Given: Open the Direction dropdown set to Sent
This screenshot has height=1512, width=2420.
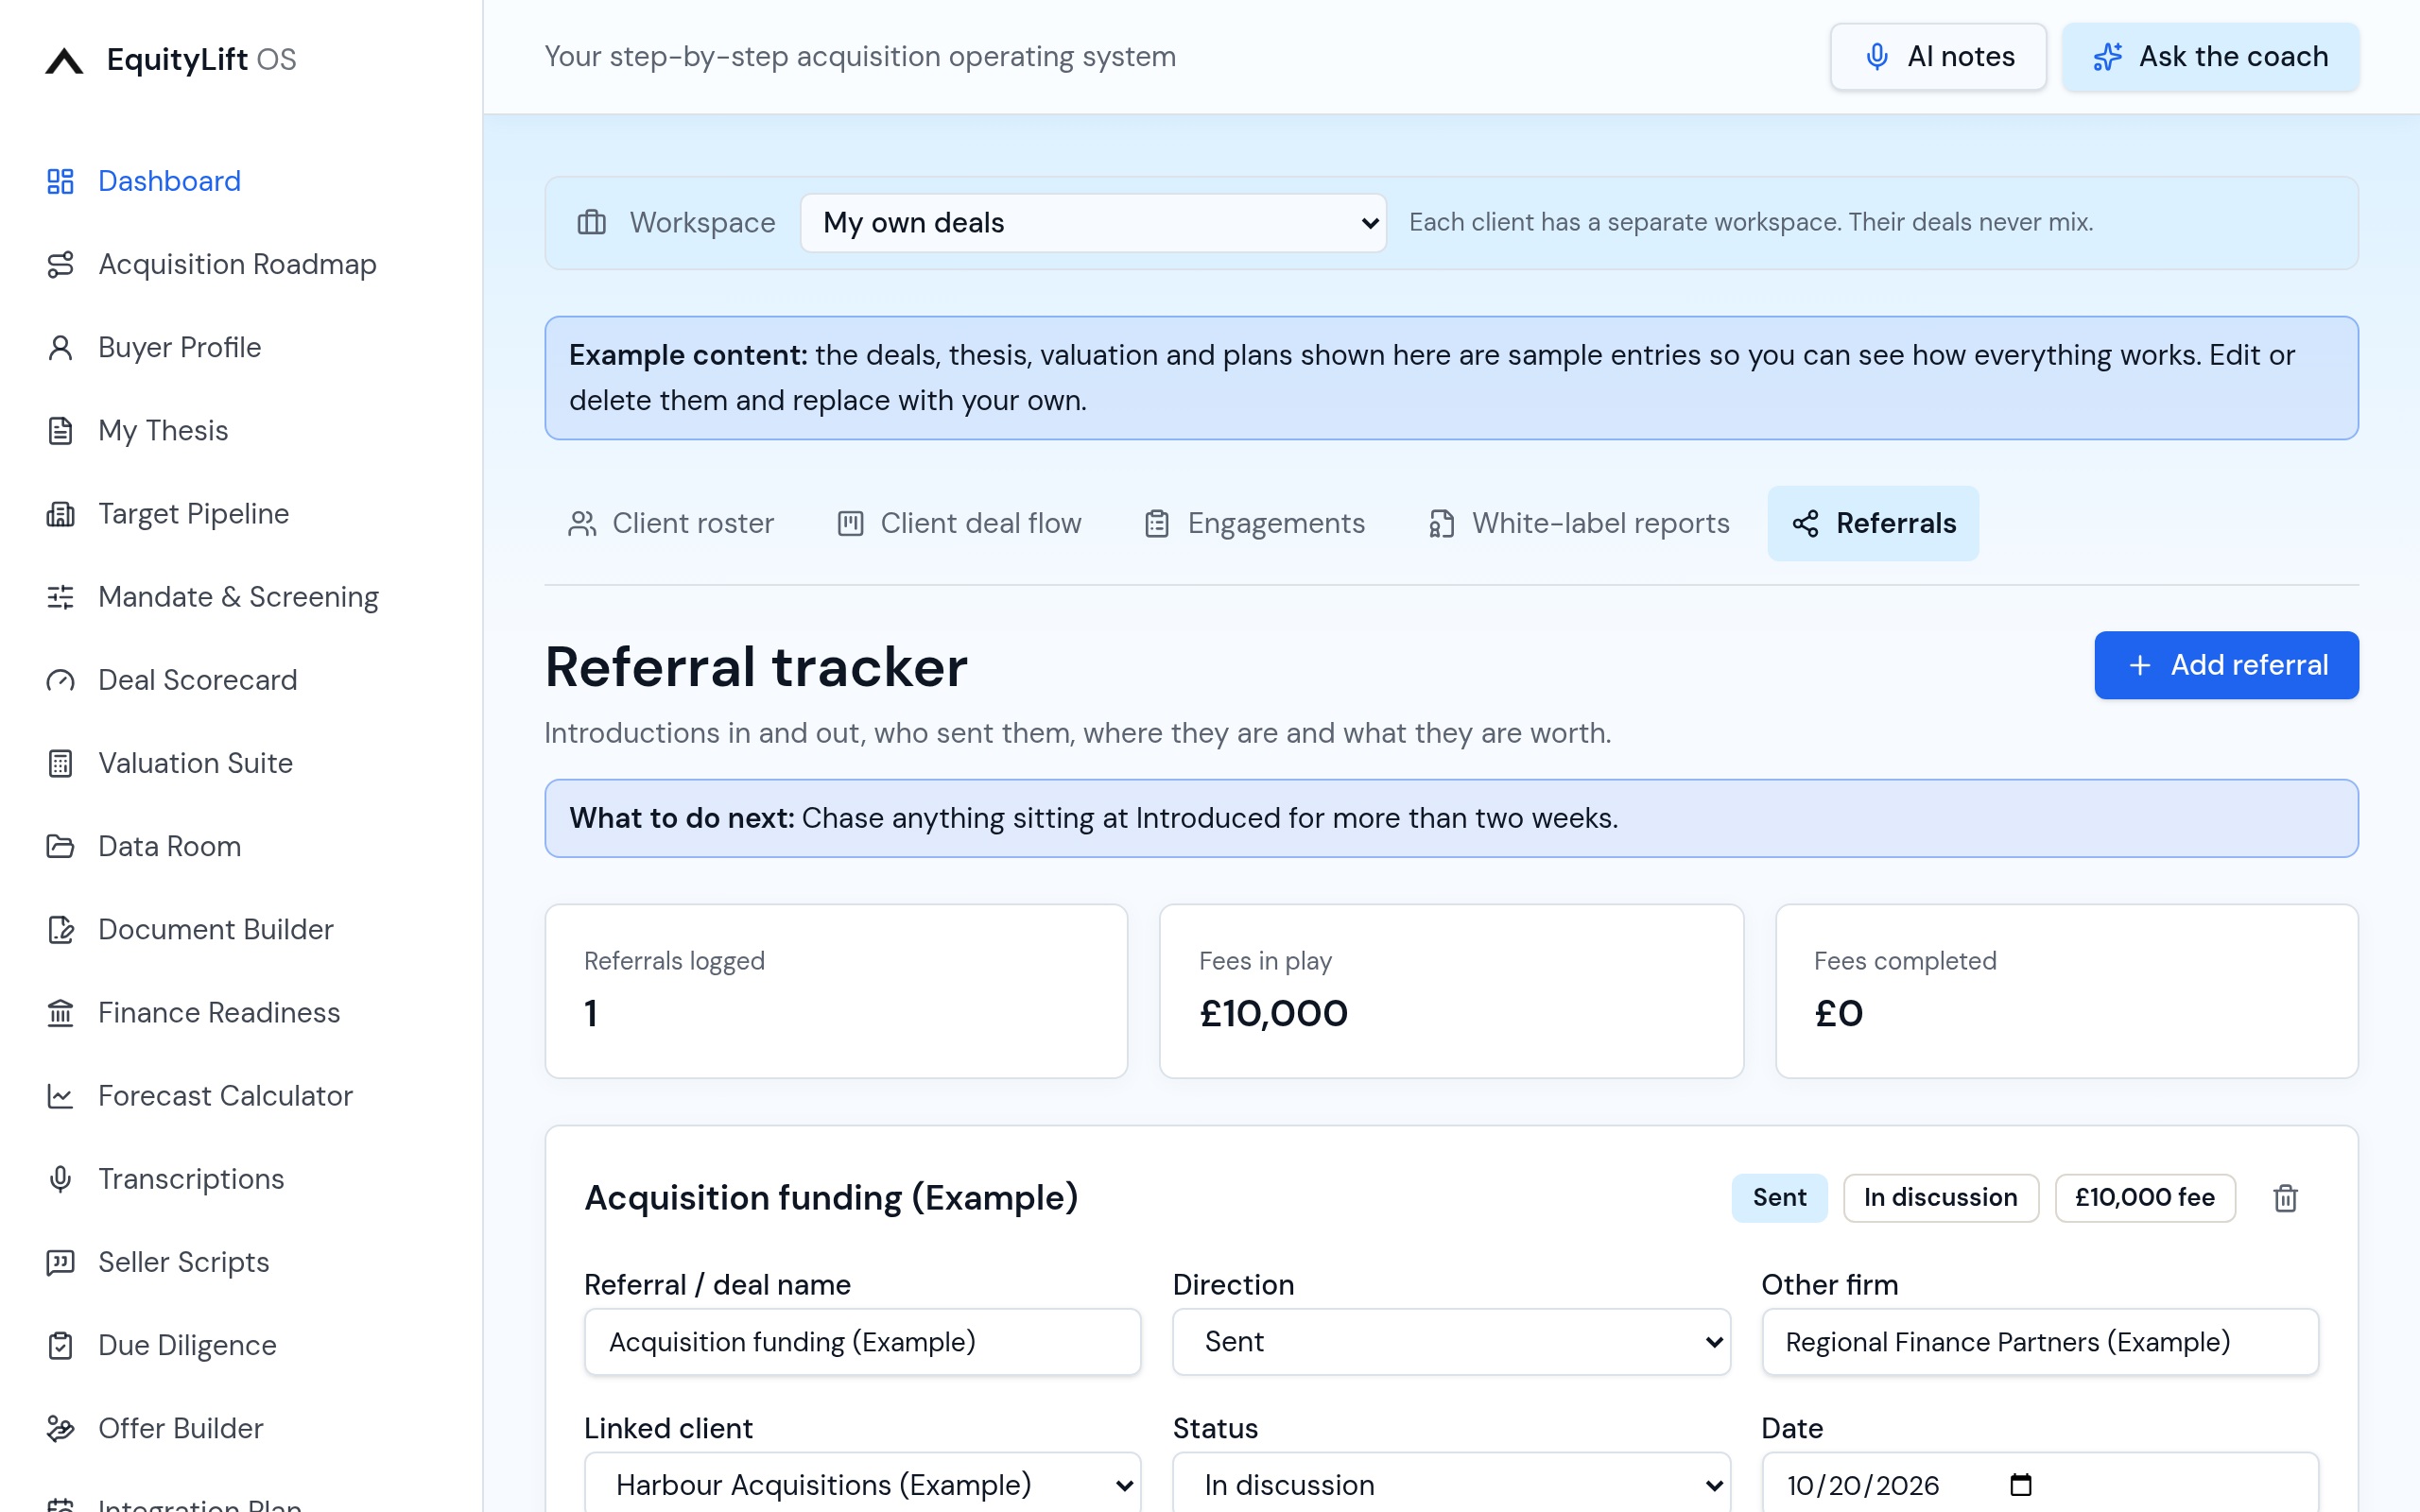Looking at the screenshot, I should coord(1451,1342).
